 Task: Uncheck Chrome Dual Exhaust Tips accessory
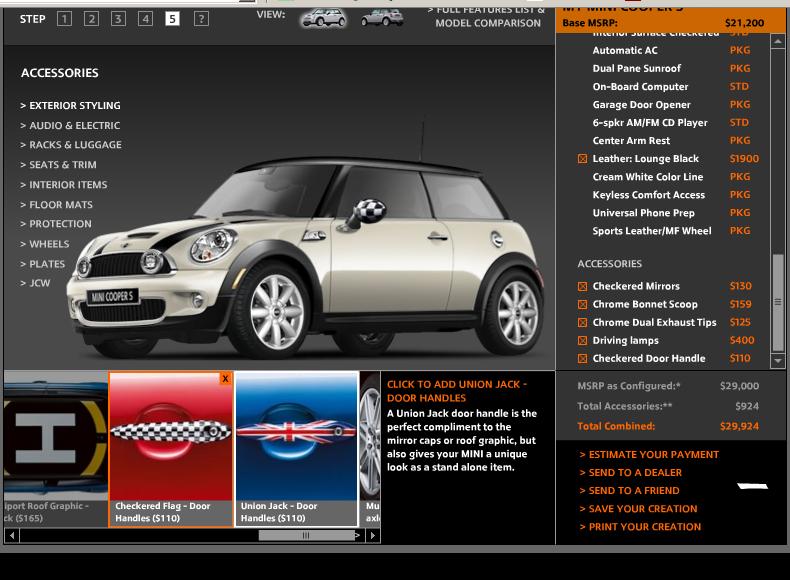[x=582, y=323]
